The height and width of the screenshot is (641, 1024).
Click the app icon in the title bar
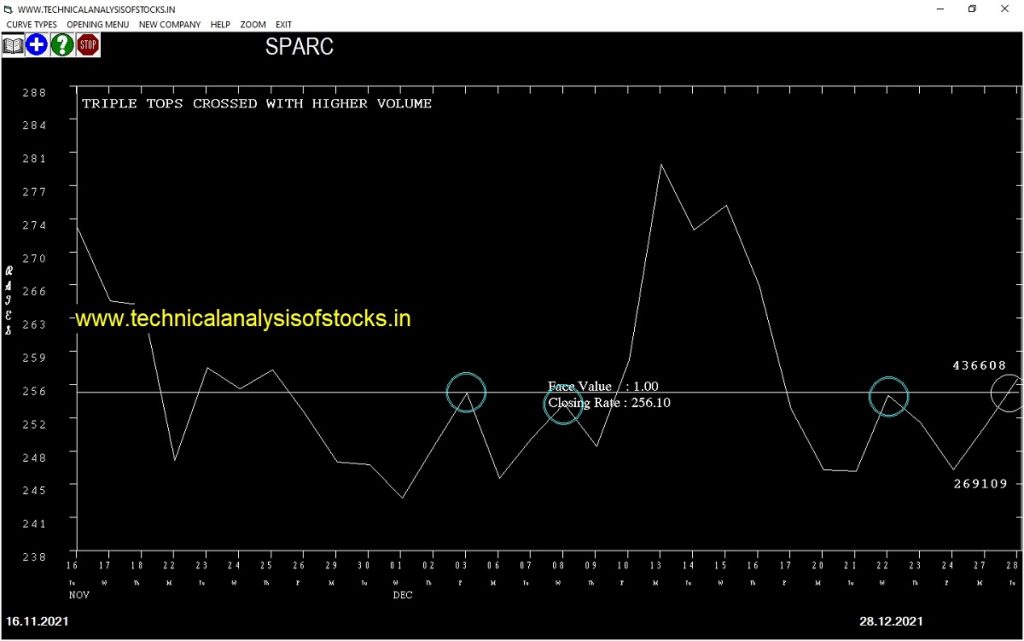(x=8, y=9)
